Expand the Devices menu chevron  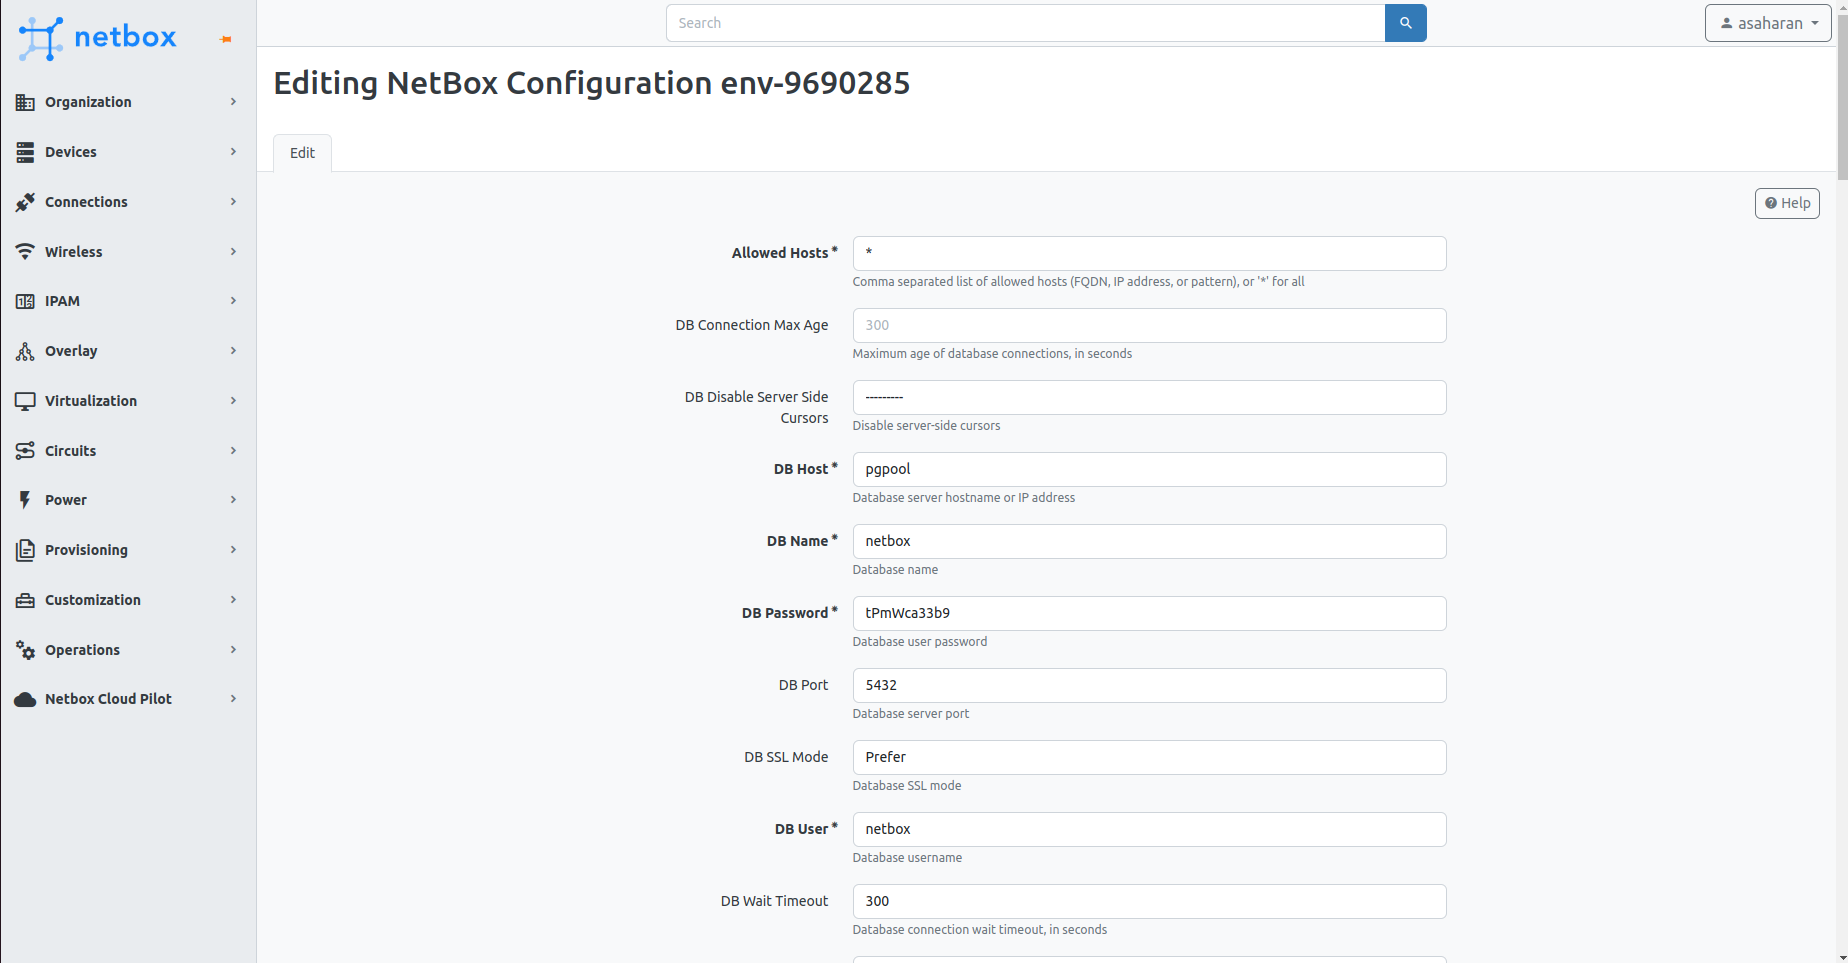click(233, 152)
